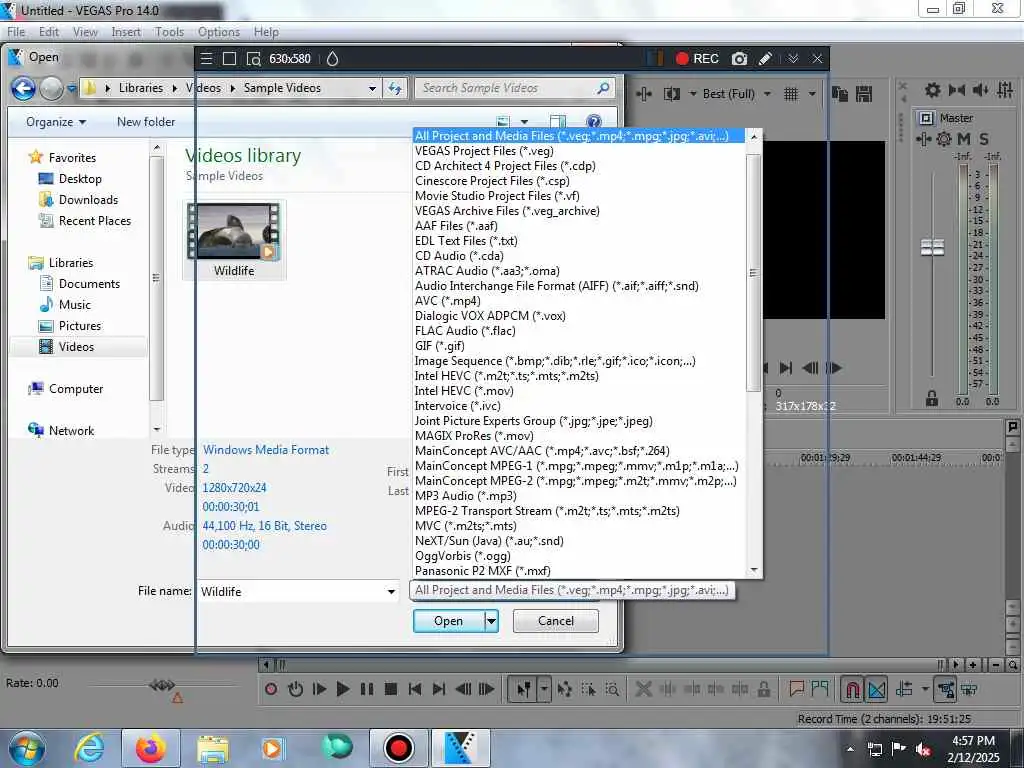This screenshot has width=1024, height=768.
Task: Open the recorder pencil drawing tool
Action: 765,59
